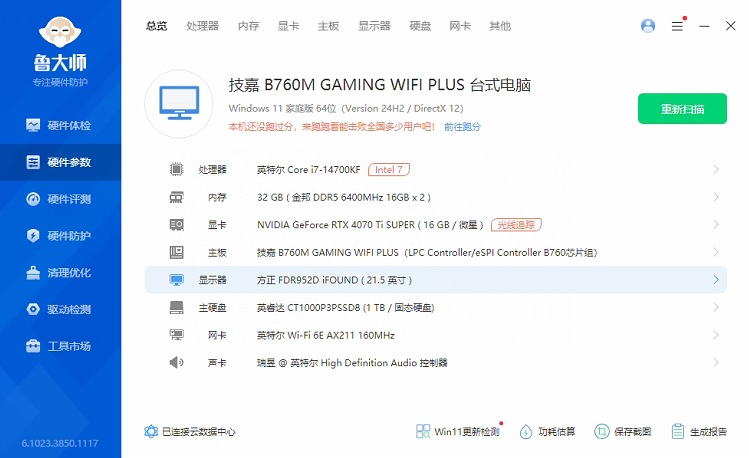Screen dimensions: 749x458
Task: Expand the 显示器 row chevron
Action: (716, 280)
